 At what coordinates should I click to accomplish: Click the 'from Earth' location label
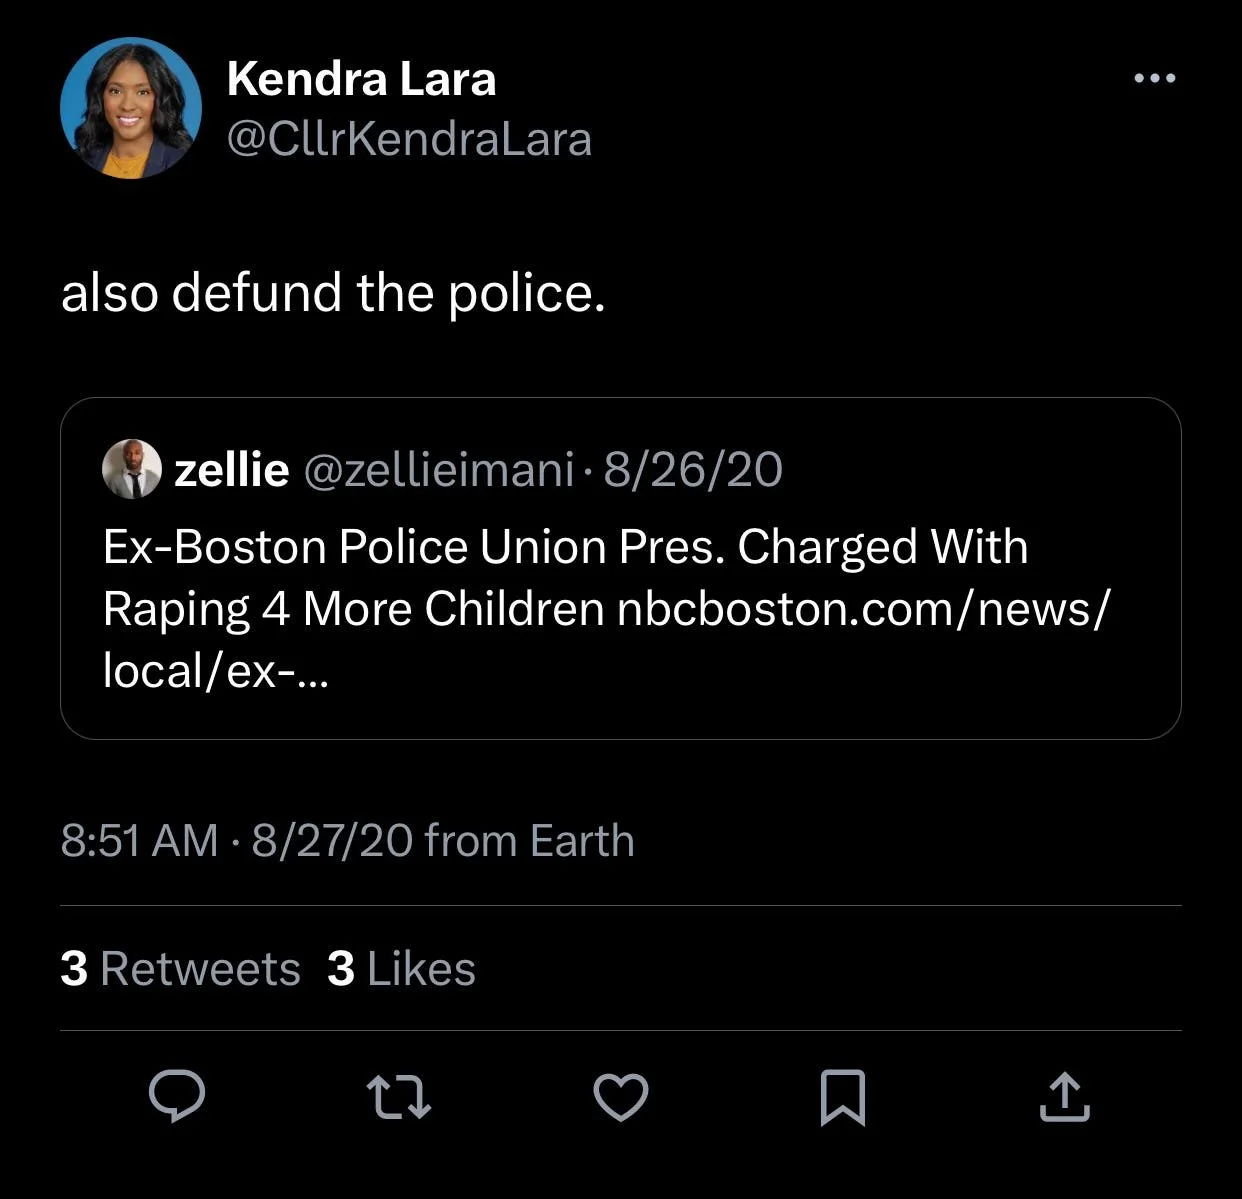tap(529, 840)
